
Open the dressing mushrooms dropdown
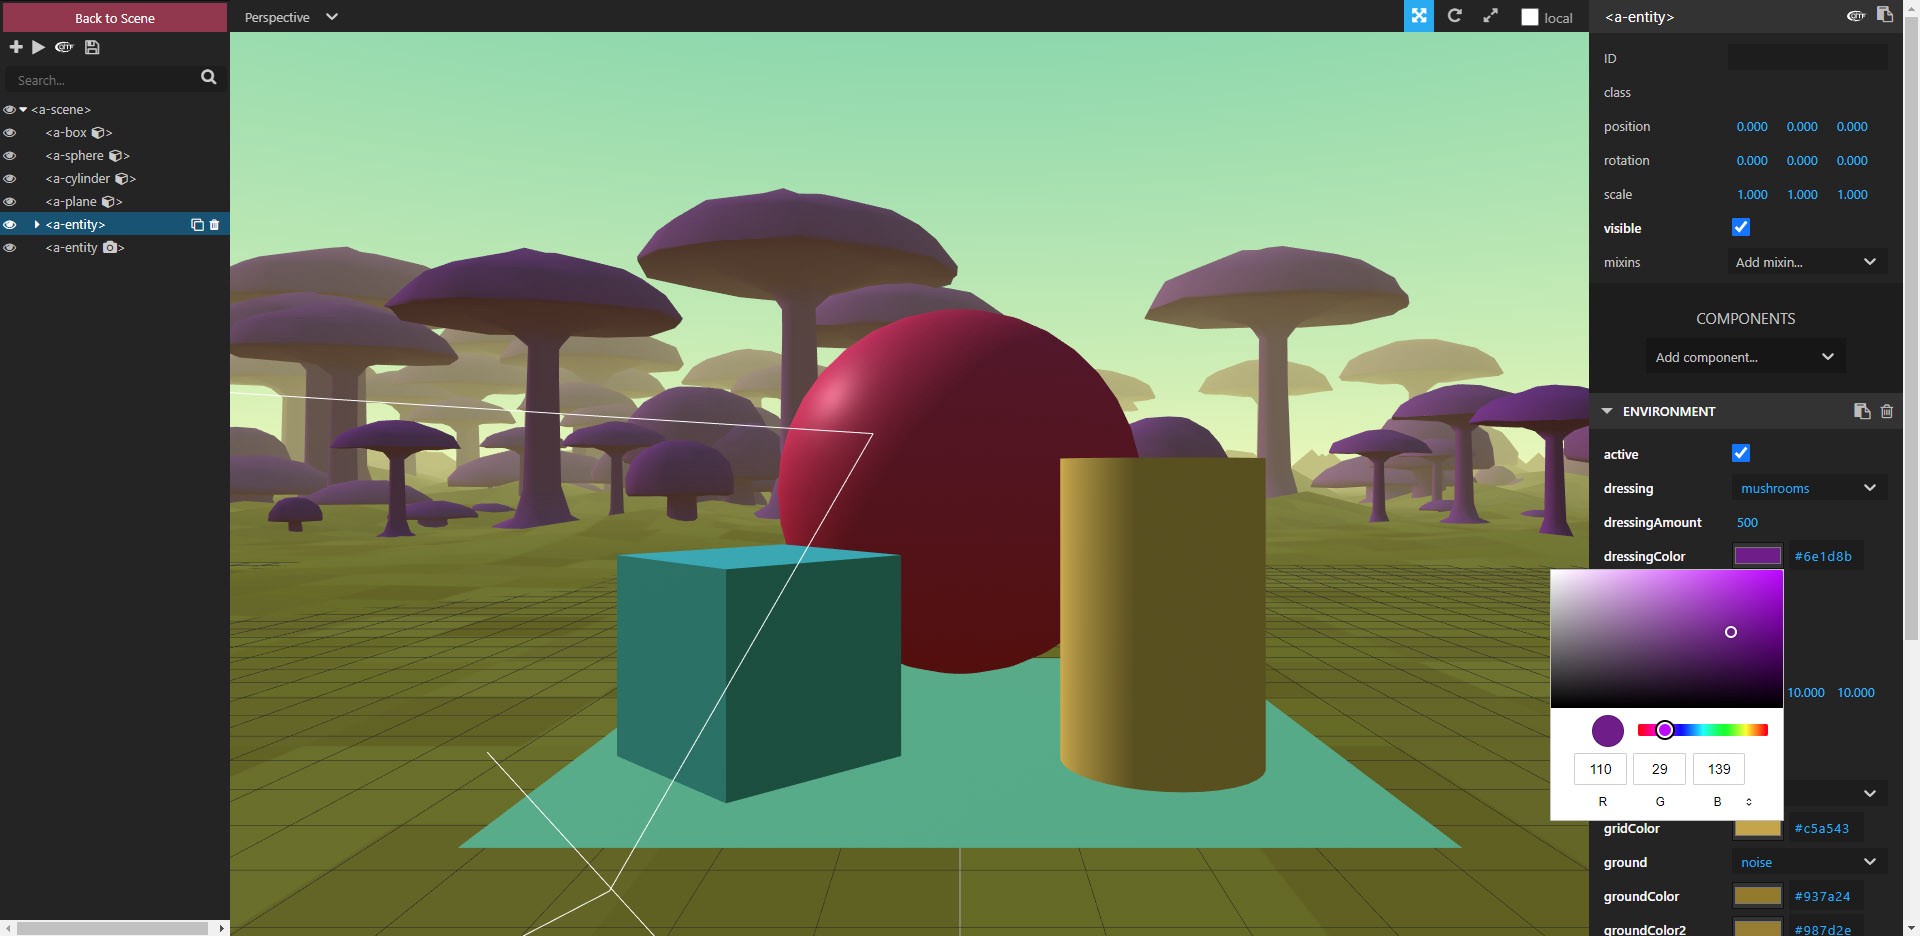1808,488
